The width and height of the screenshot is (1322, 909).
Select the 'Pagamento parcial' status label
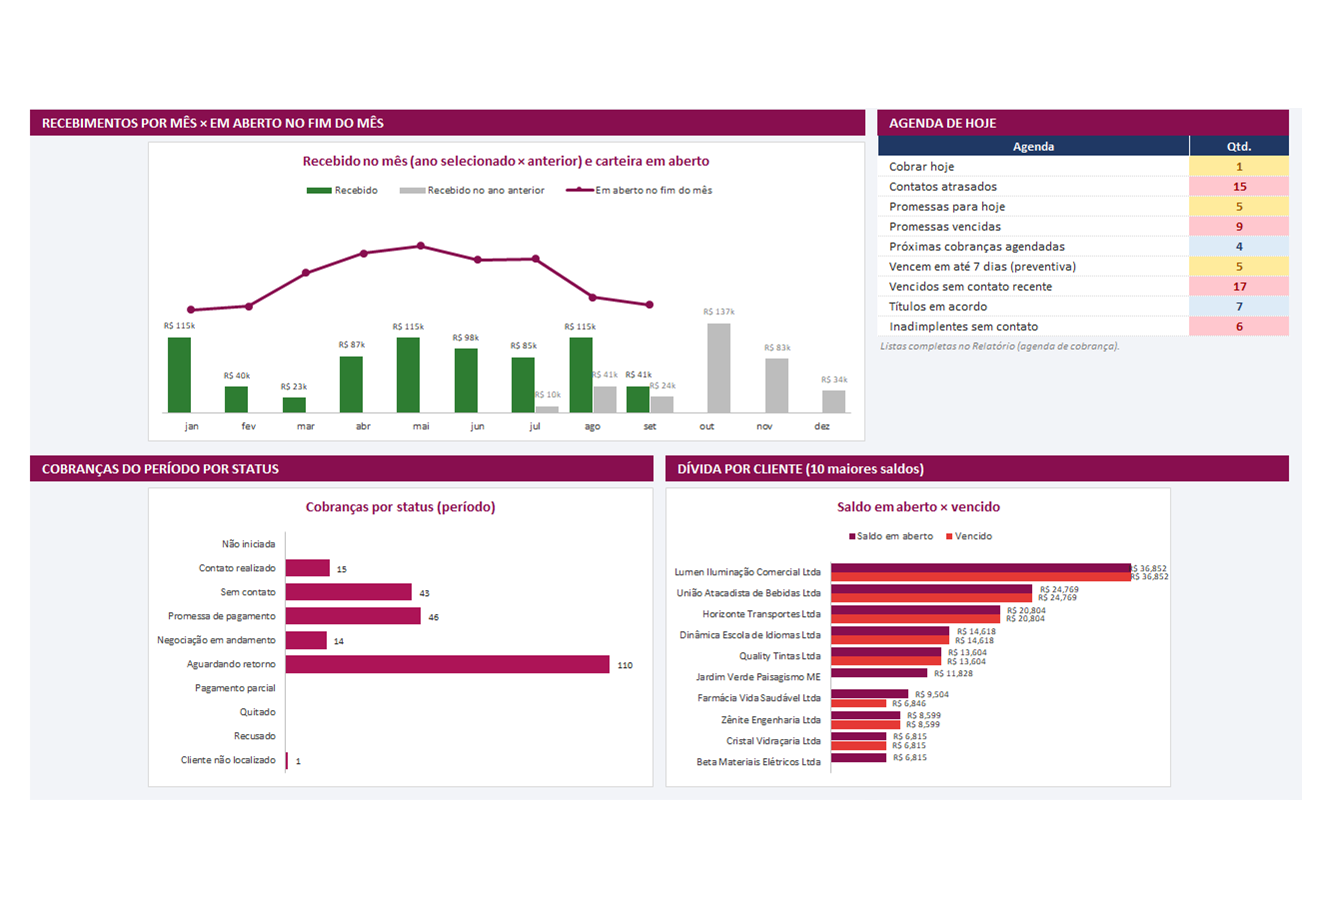pos(235,688)
